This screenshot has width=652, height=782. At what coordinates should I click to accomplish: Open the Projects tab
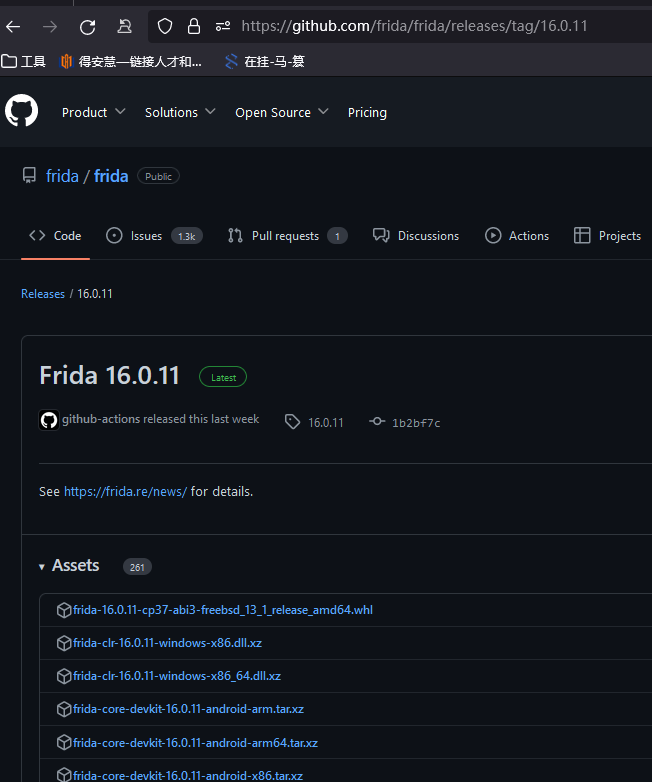point(607,236)
